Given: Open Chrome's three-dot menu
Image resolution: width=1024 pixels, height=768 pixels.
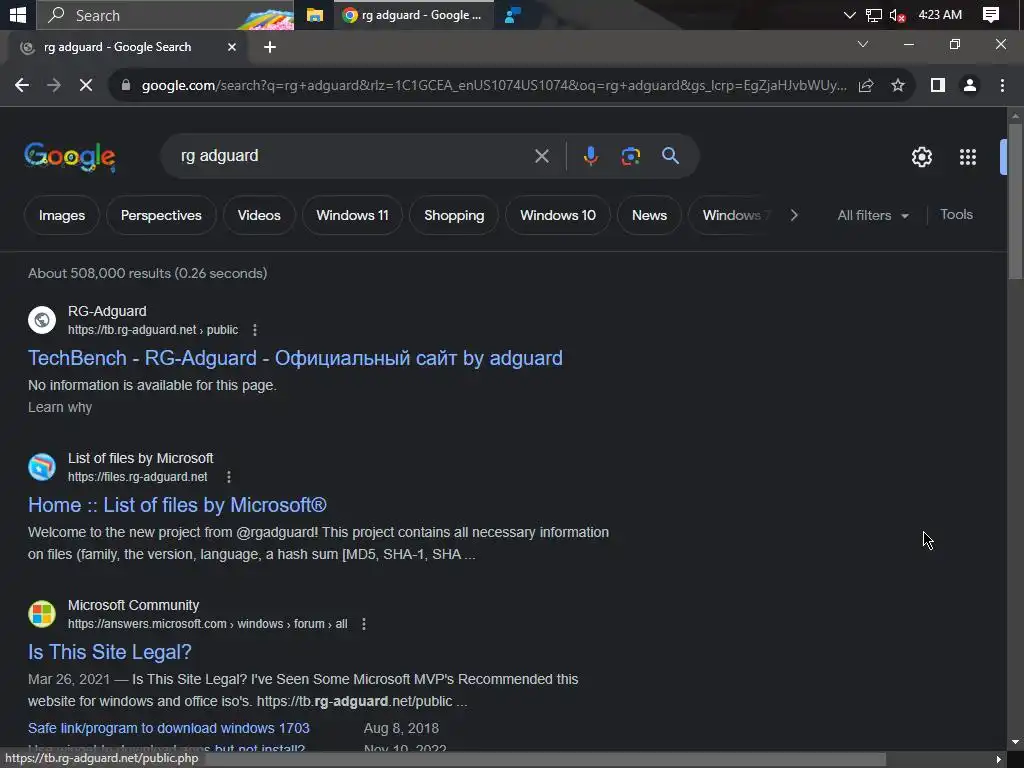Looking at the screenshot, I should click(x=1002, y=85).
